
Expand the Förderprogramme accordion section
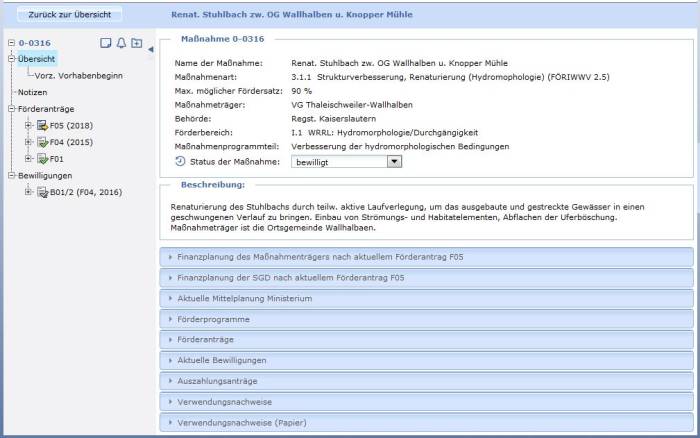(426, 319)
